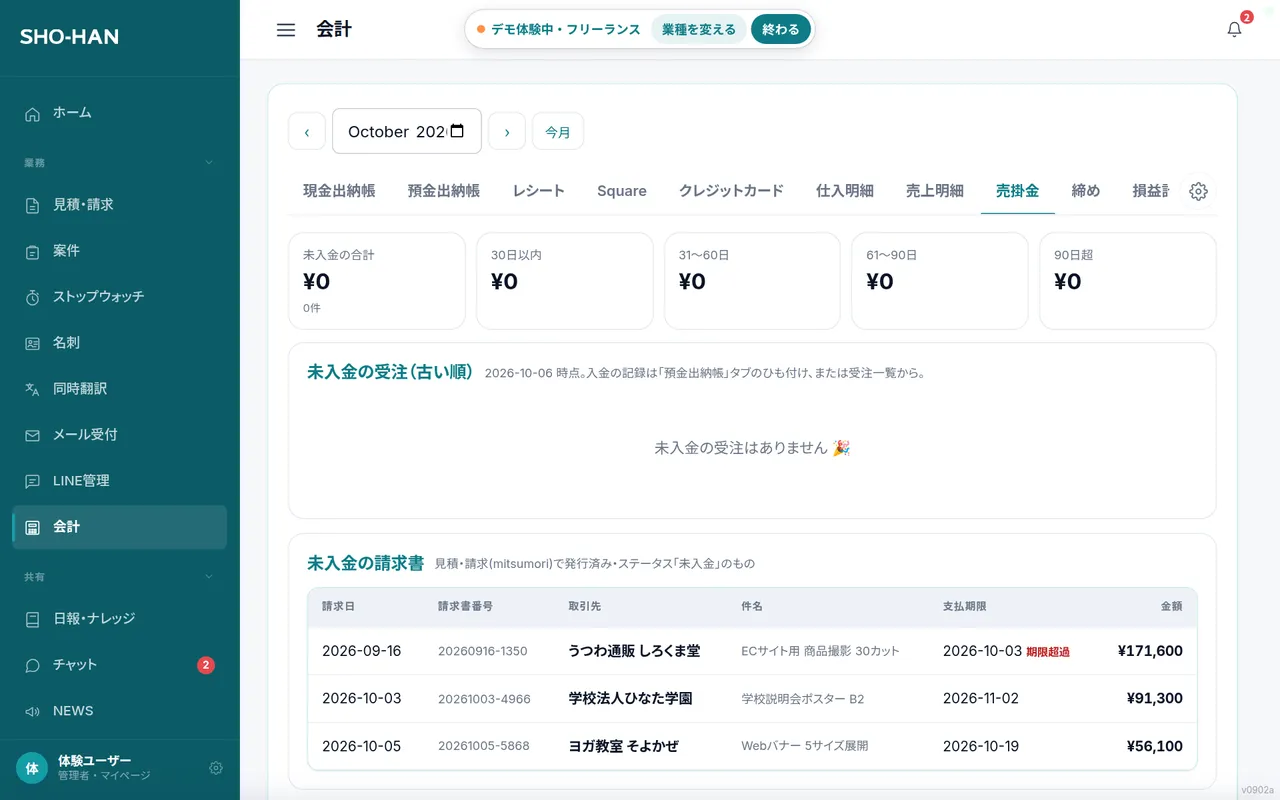Image resolution: width=1280 pixels, height=800 pixels.
Task: Switch to the 現金出納帳 tab
Action: point(339,191)
